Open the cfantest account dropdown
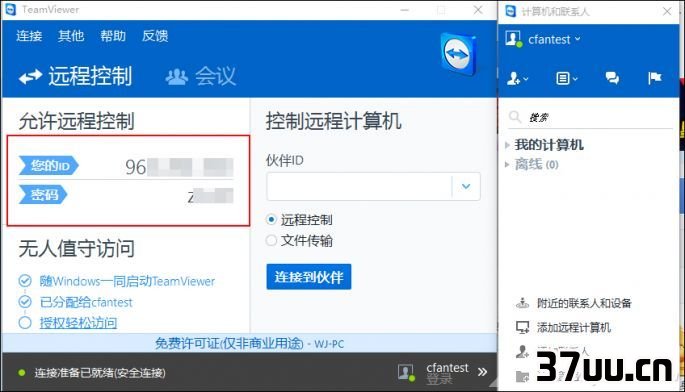This screenshot has height=392, width=685. click(554, 39)
